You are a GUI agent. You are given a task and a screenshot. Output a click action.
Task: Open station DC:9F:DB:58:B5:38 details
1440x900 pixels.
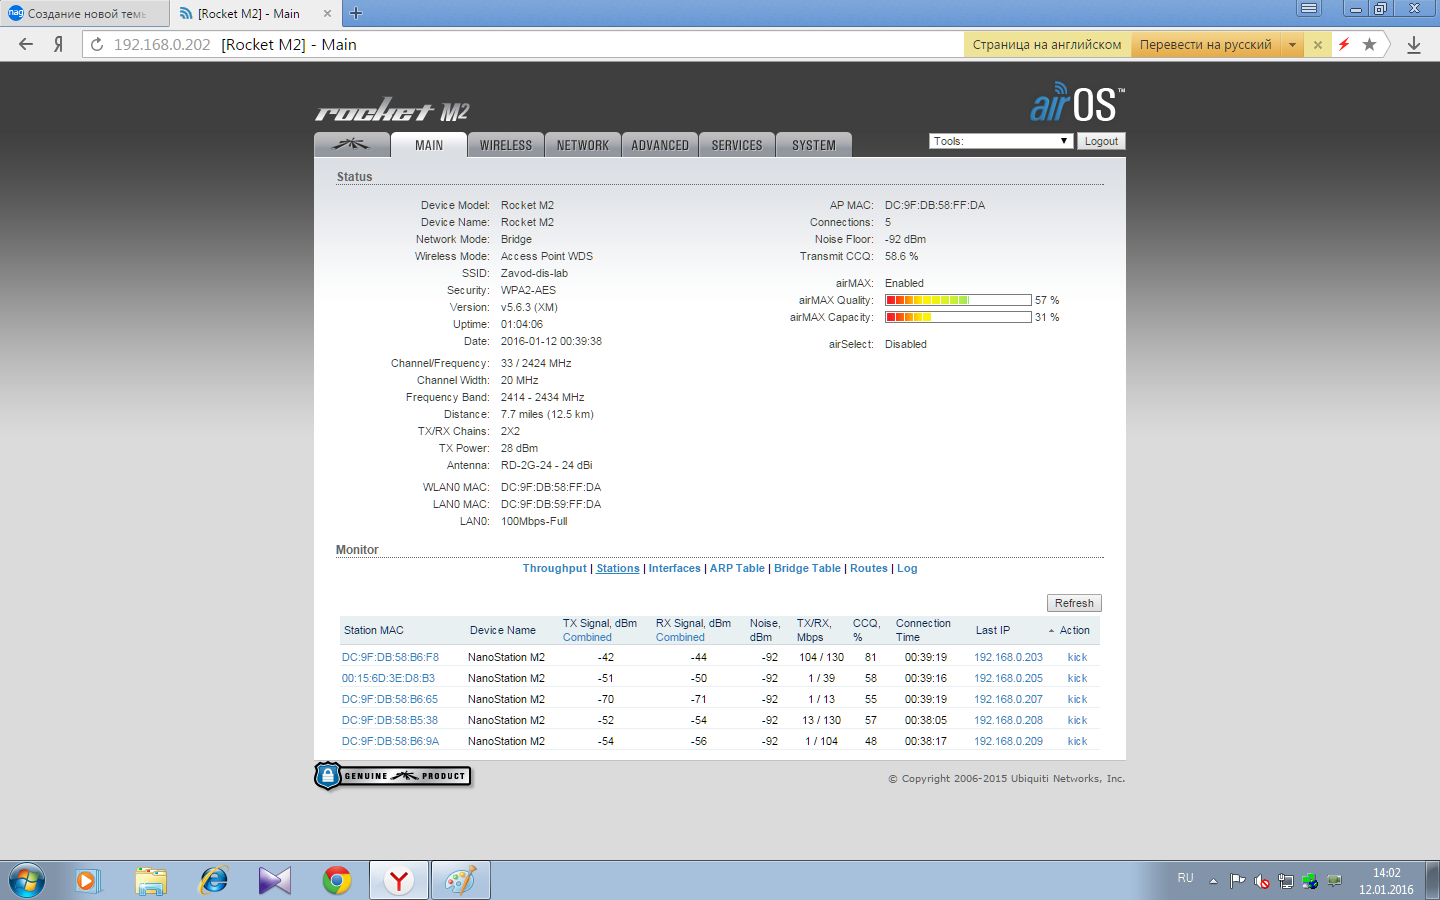(x=390, y=720)
